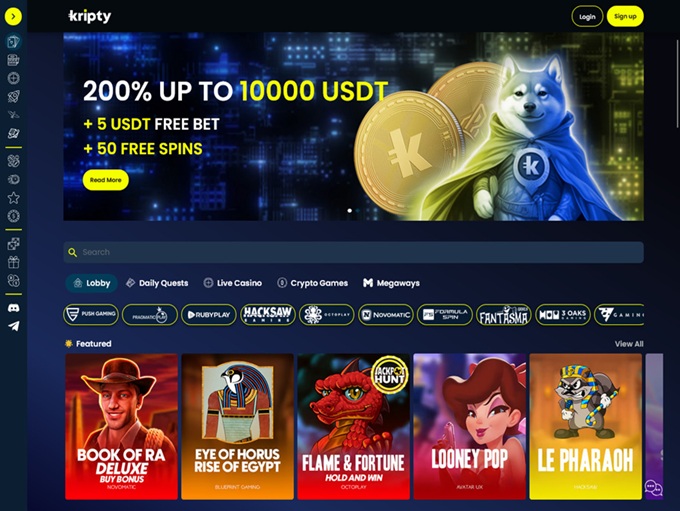
Task: Open the star favorites sidebar icon
Action: [13, 198]
